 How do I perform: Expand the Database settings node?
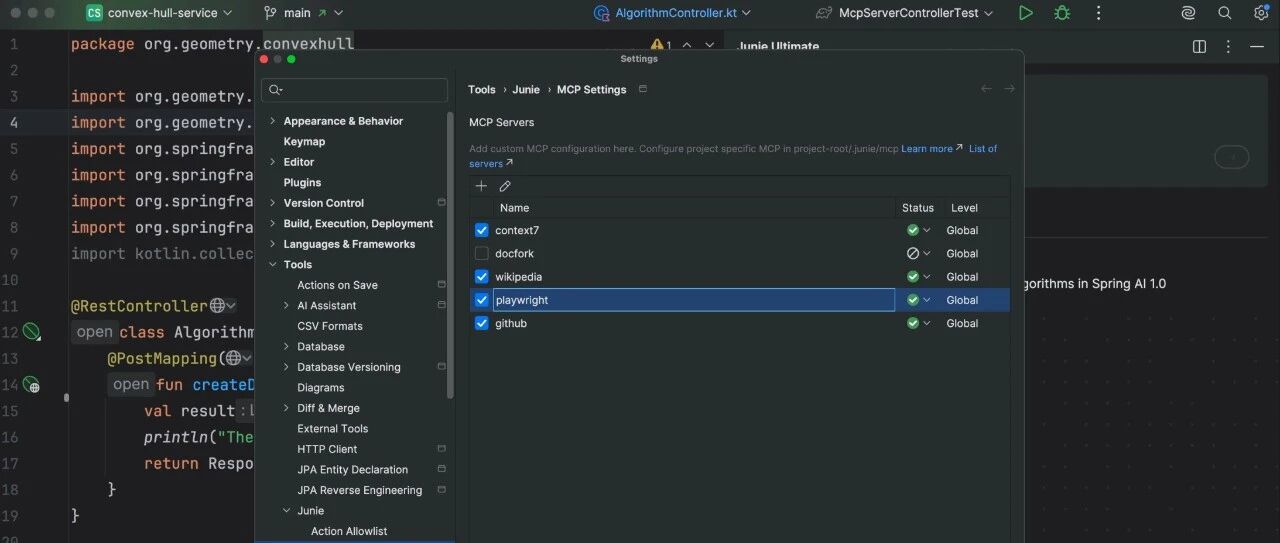[287, 347]
